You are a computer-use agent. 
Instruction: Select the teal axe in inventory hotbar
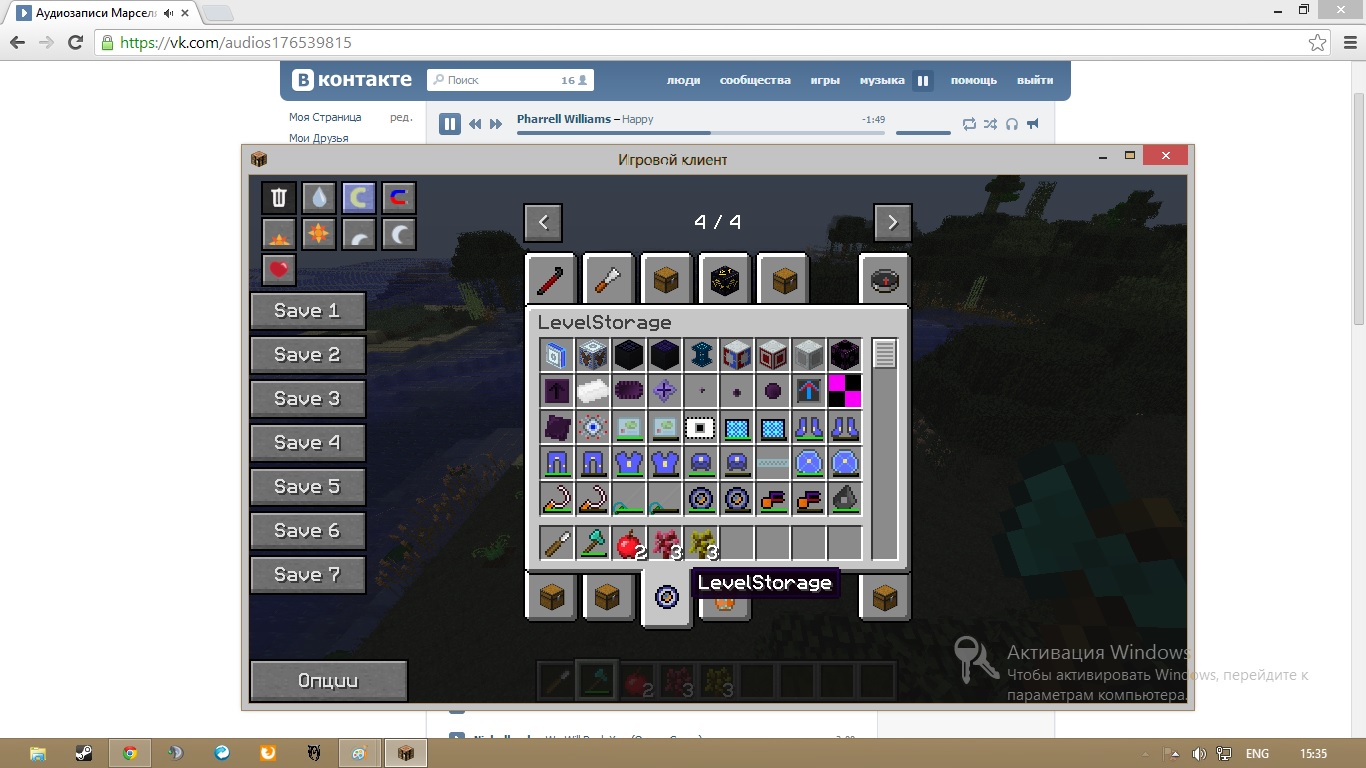pyautogui.click(x=593, y=543)
